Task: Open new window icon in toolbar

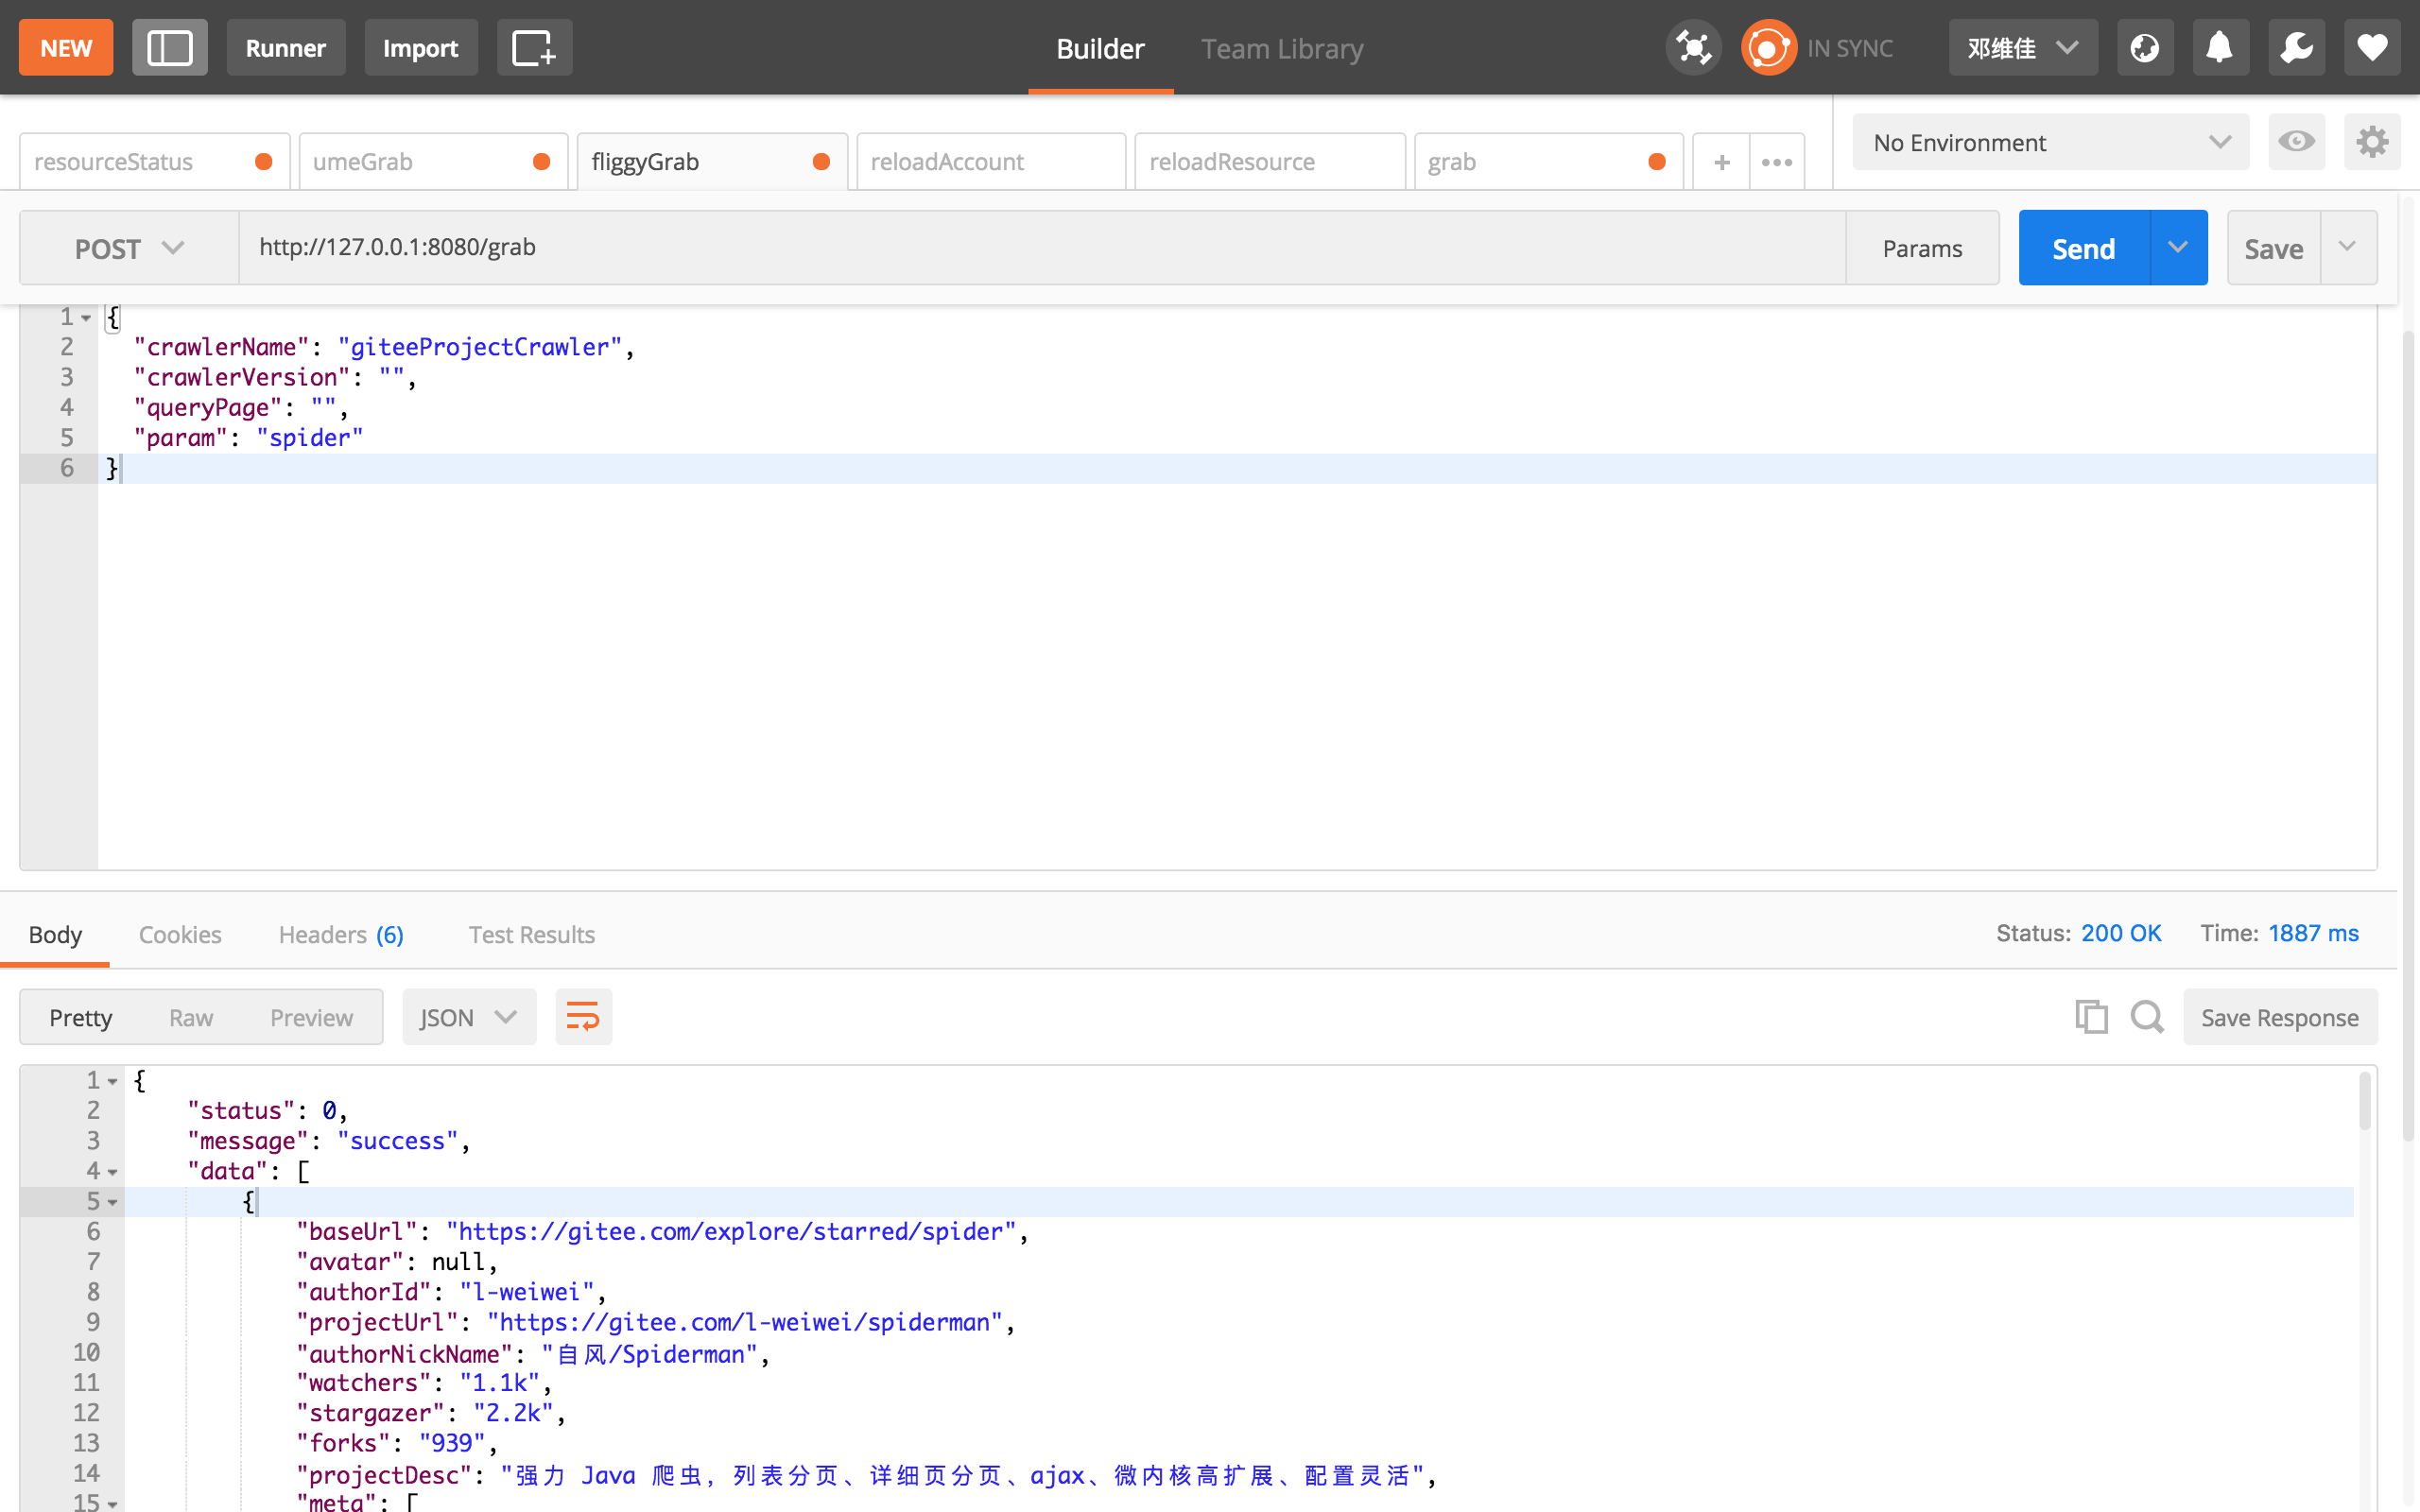Action: pos(534,47)
